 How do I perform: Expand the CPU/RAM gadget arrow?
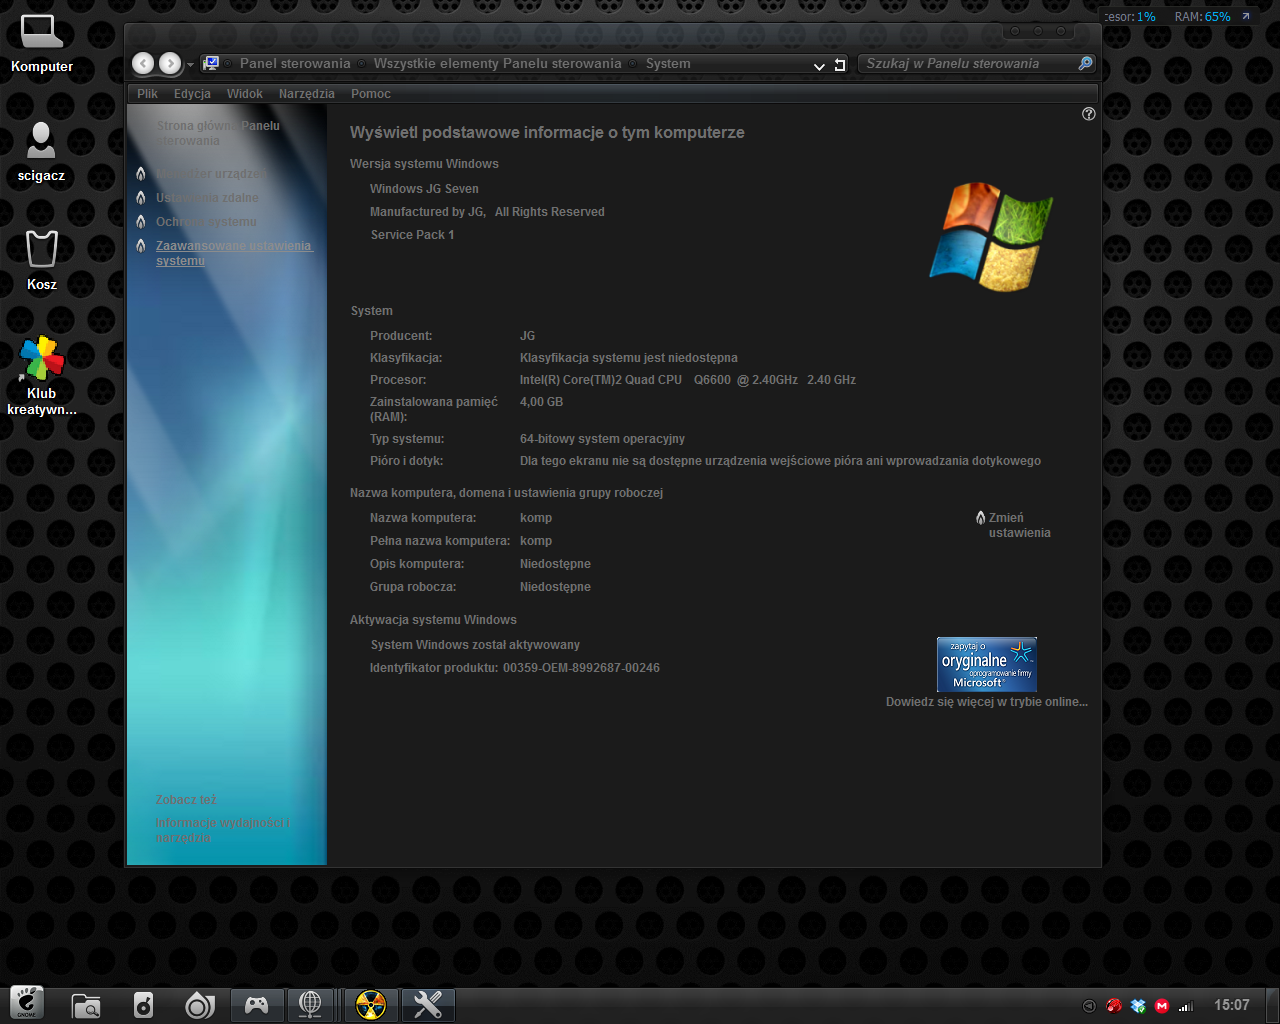point(1246,16)
